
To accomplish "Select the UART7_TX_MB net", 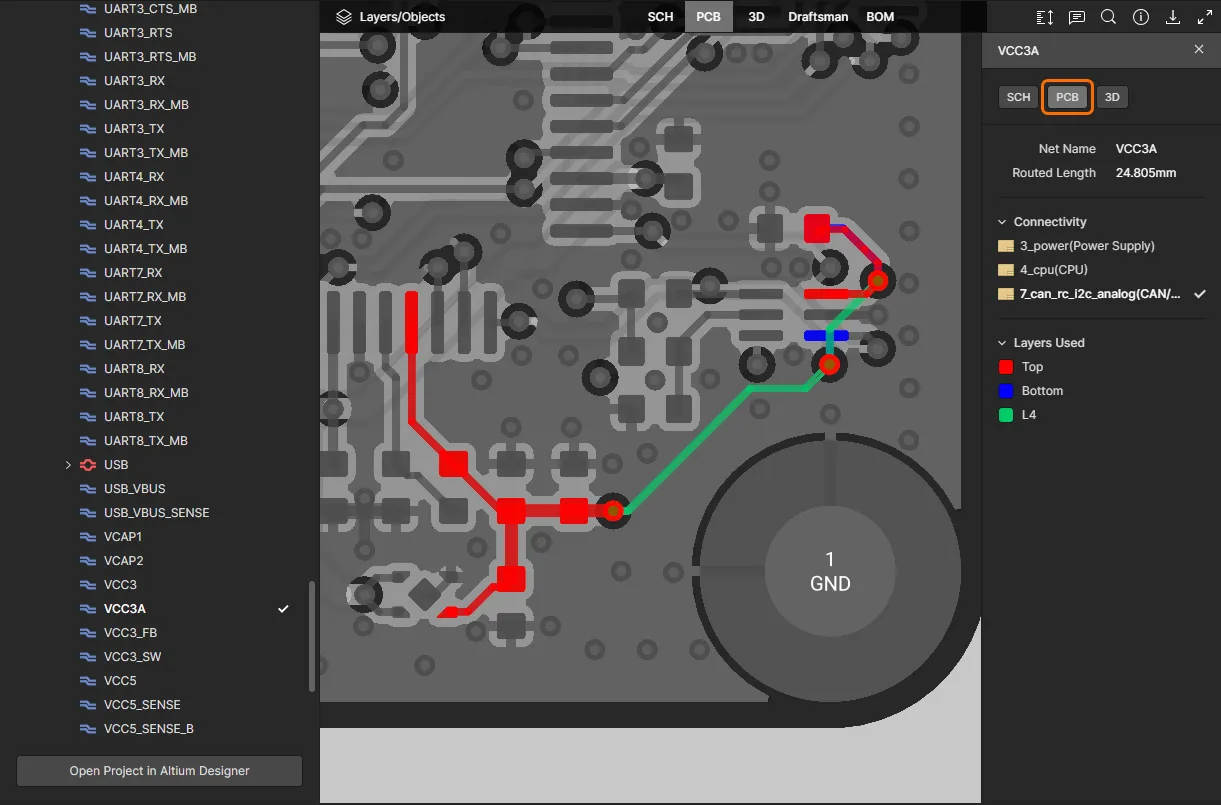I will tap(145, 345).
